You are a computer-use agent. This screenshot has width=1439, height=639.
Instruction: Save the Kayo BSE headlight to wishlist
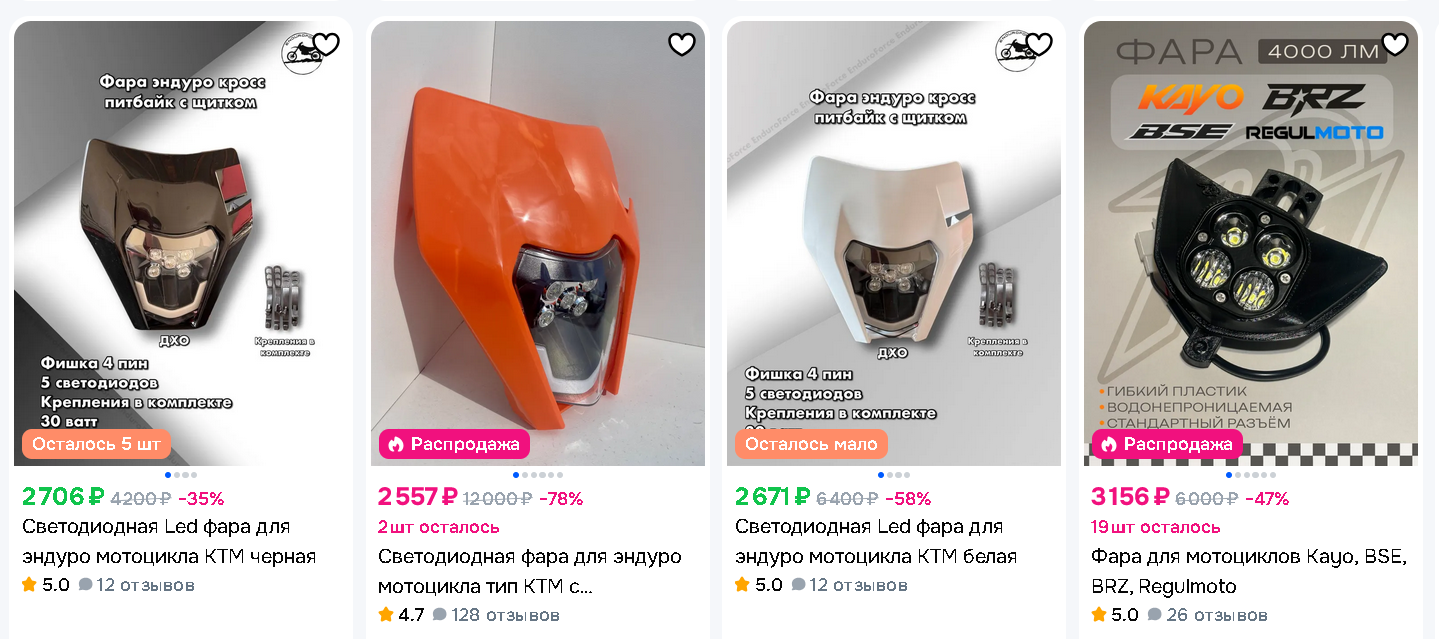tap(1395, 44)
